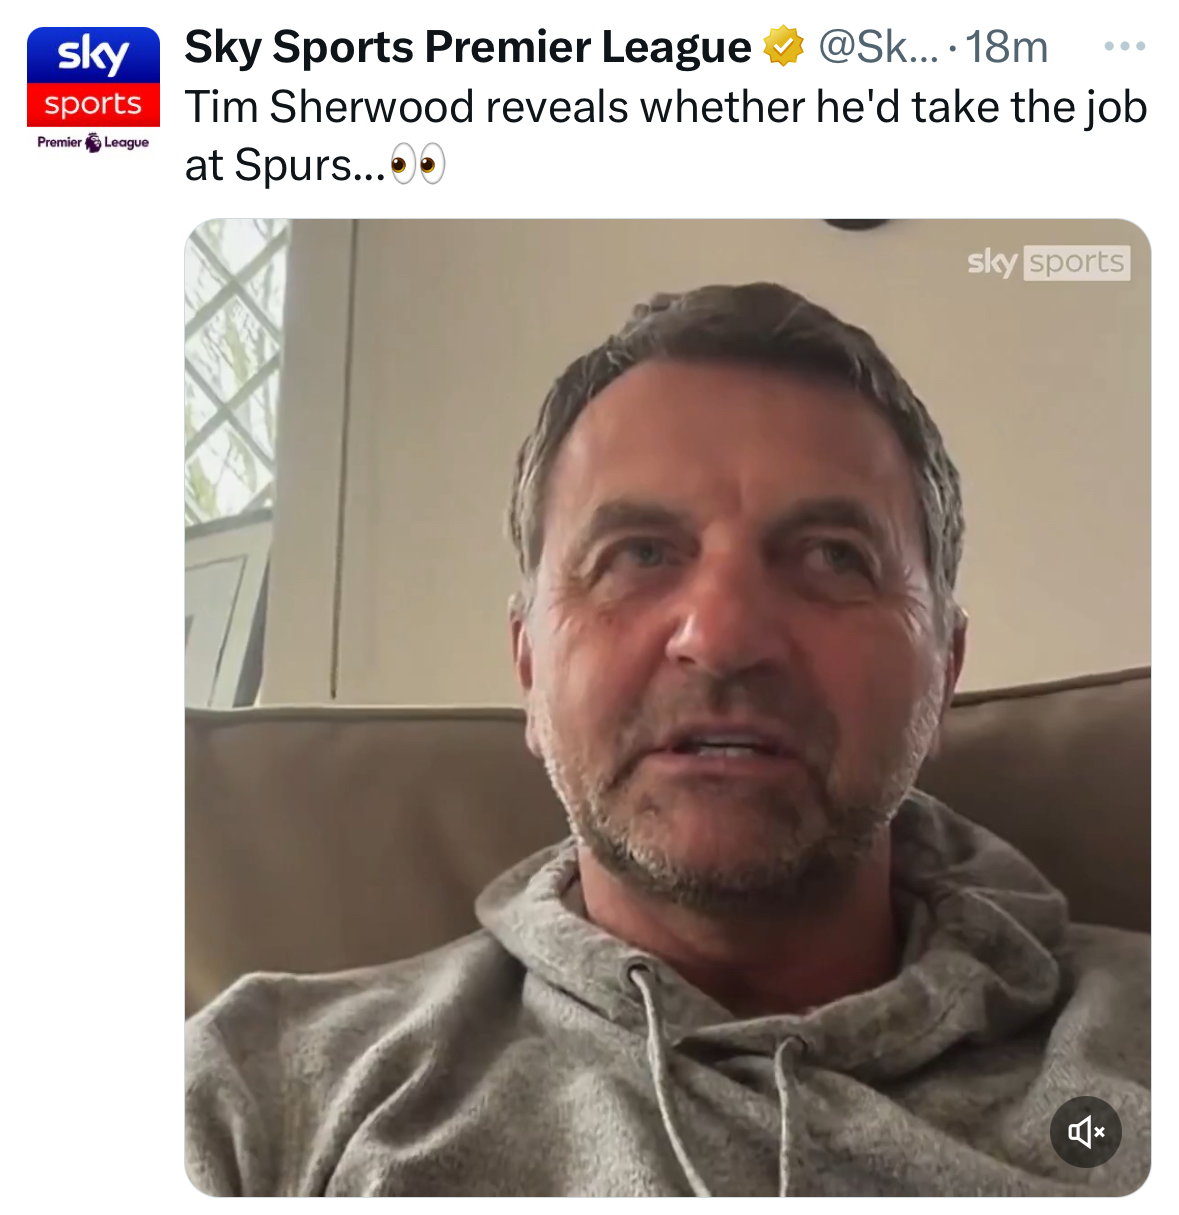Click the gold verified badge
The width and height of the screenshot is (1179, 1215).
pyautogui.click(x=784, y=46)
